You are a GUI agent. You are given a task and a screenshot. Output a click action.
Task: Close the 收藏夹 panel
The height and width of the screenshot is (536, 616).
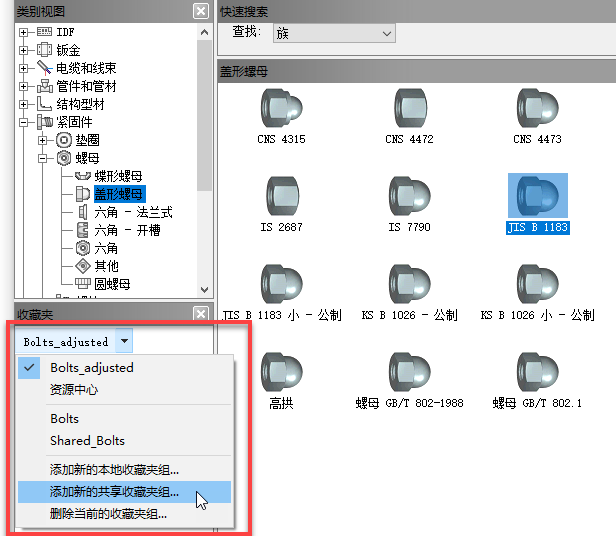[x=201, y=314]
